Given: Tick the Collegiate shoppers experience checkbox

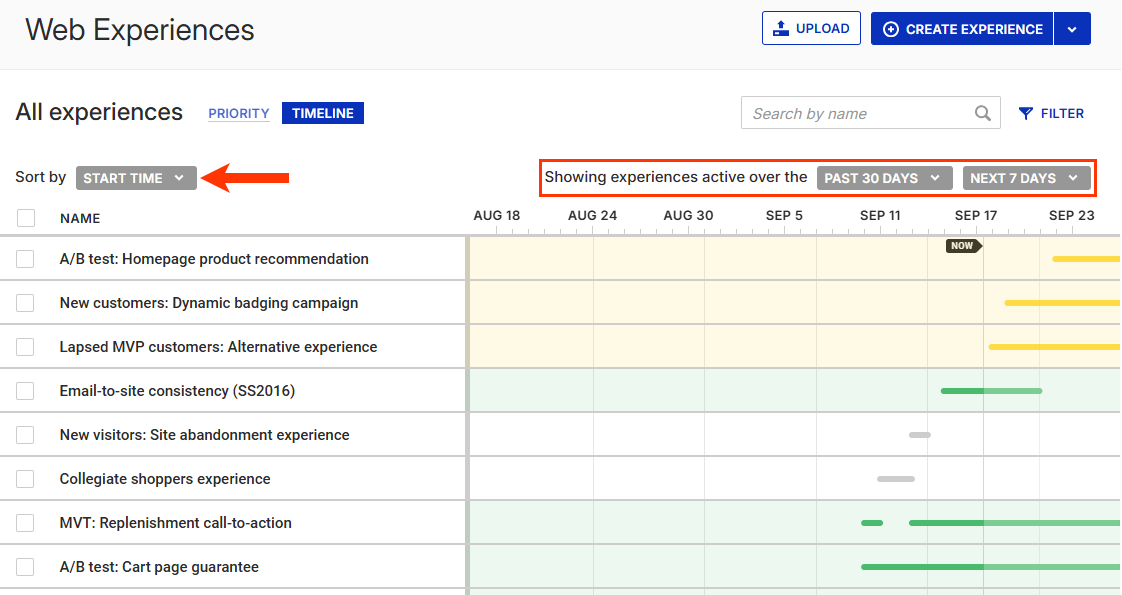Looking at the screenshot, I should tap(25, 479).
